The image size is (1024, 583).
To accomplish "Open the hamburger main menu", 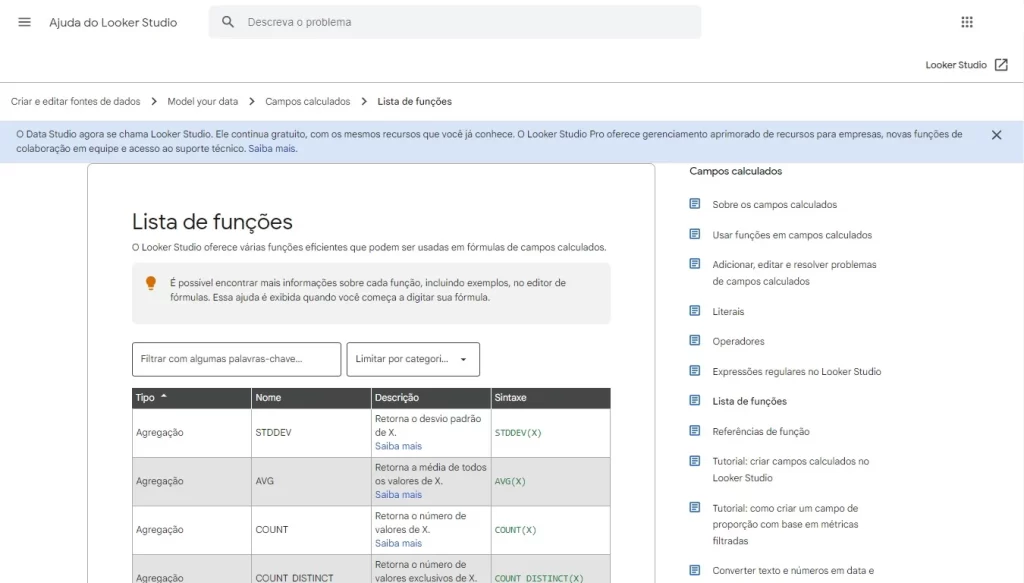I will 24,22.
